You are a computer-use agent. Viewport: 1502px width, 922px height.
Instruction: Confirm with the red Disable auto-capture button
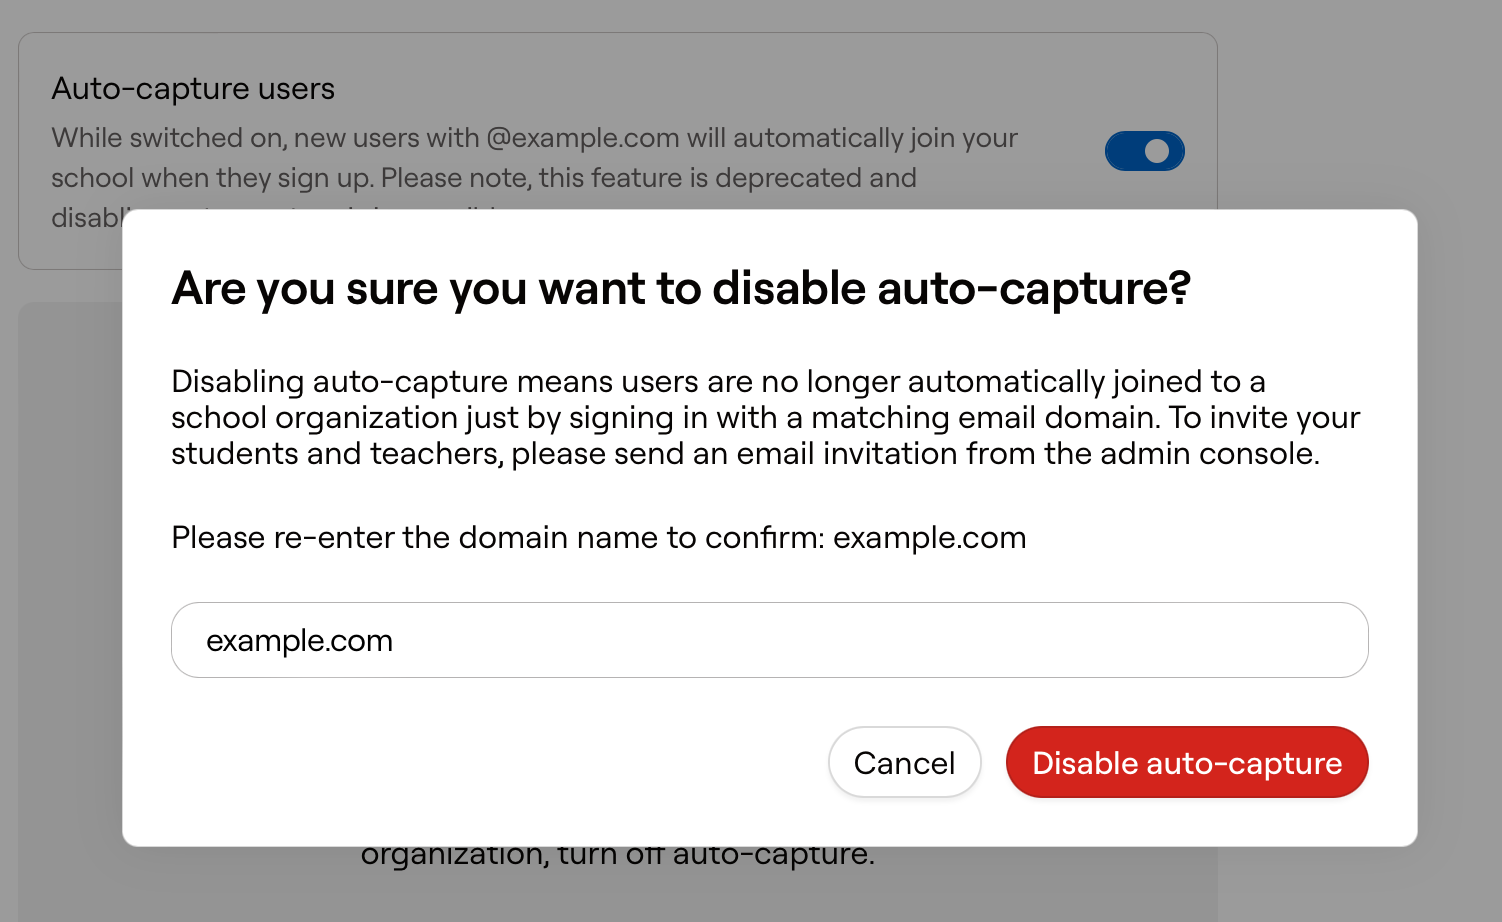coord(1187,762)
